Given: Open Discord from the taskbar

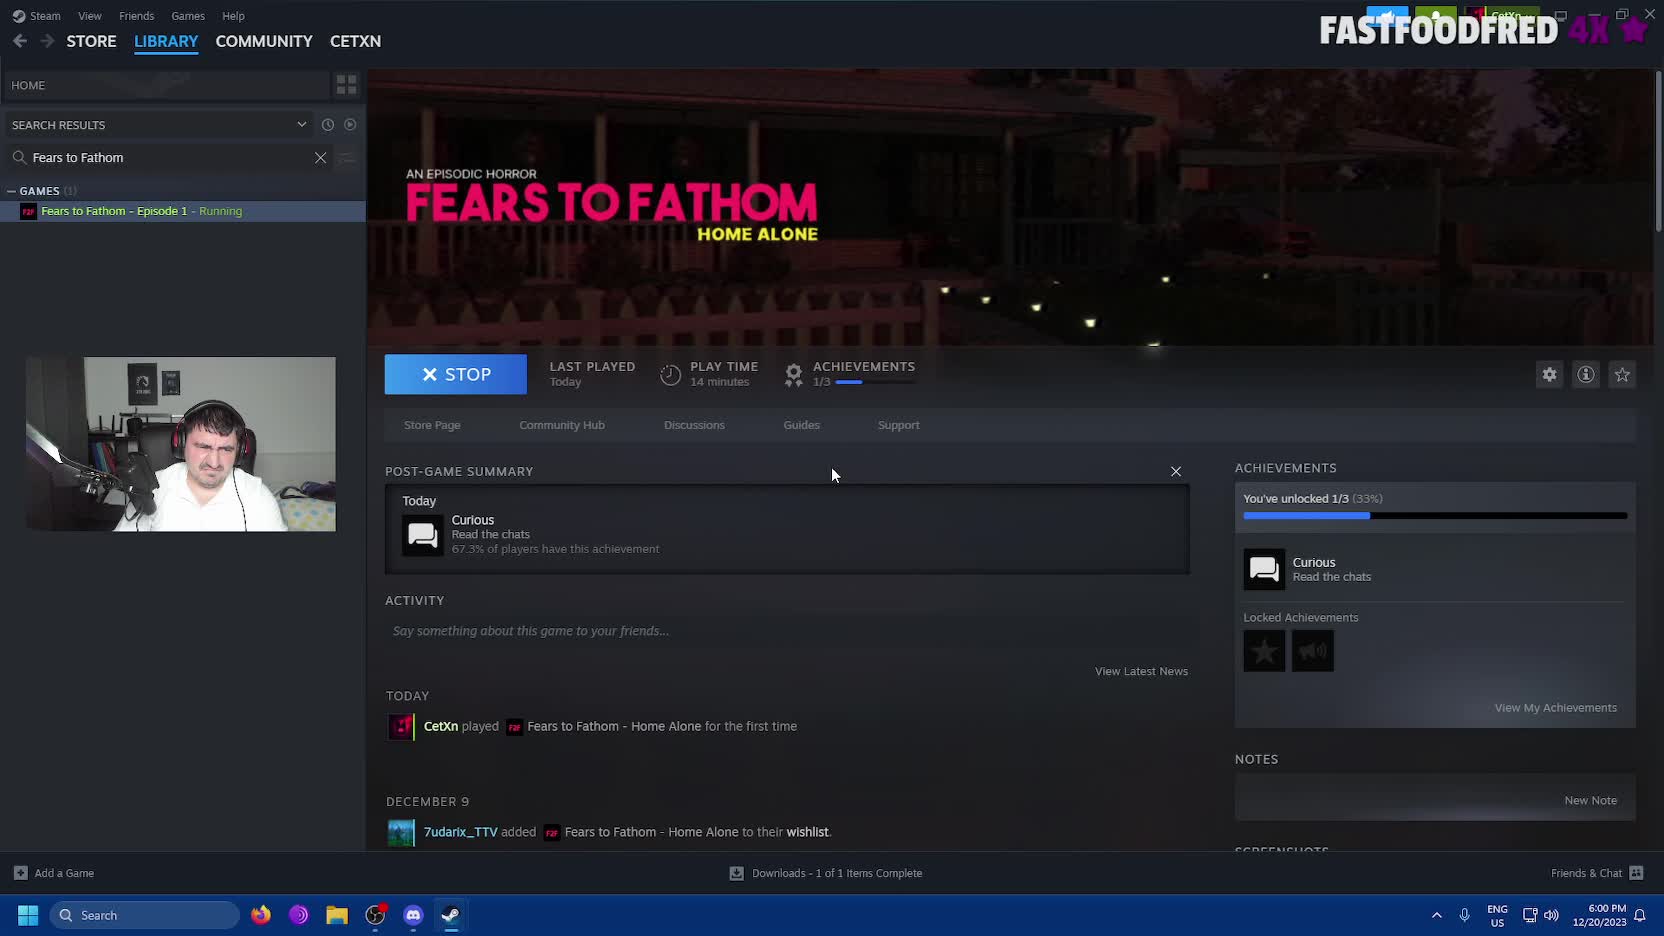Looking at the screenshot, I should click(413, 915).
